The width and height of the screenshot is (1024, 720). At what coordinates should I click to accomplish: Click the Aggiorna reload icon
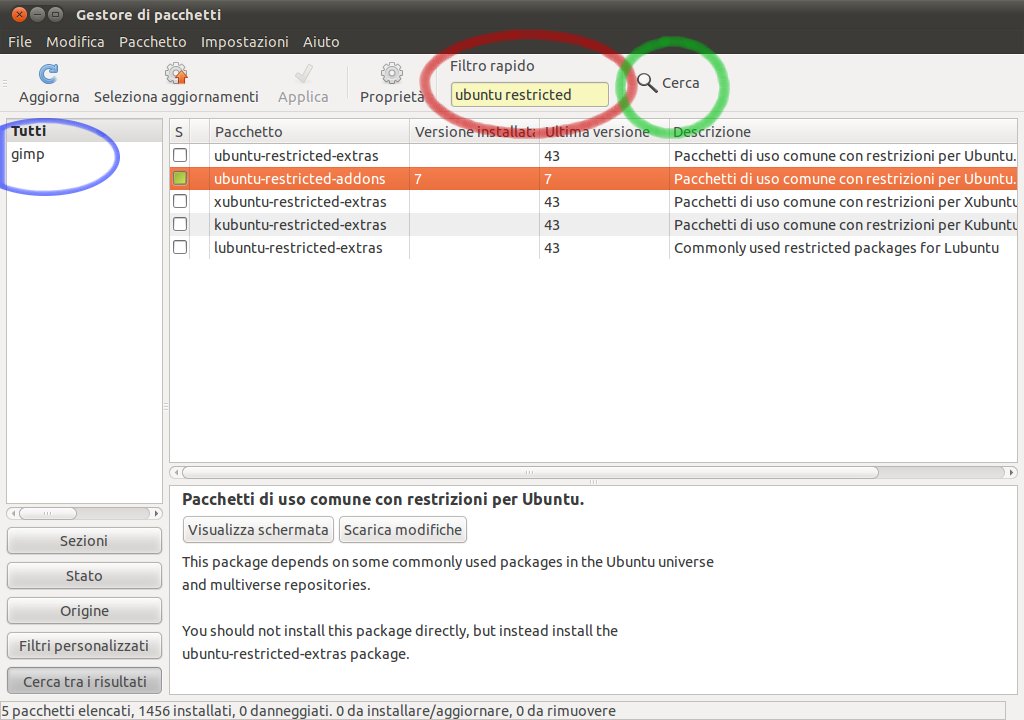(48, 74)
